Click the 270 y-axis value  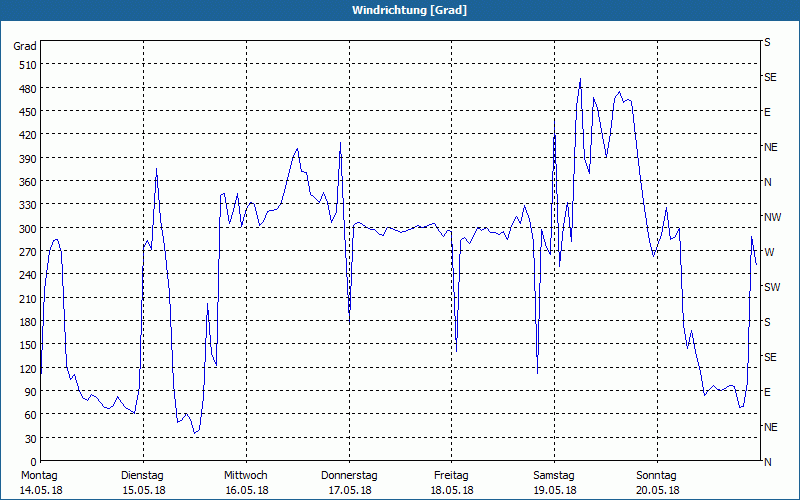pos(29,252)
